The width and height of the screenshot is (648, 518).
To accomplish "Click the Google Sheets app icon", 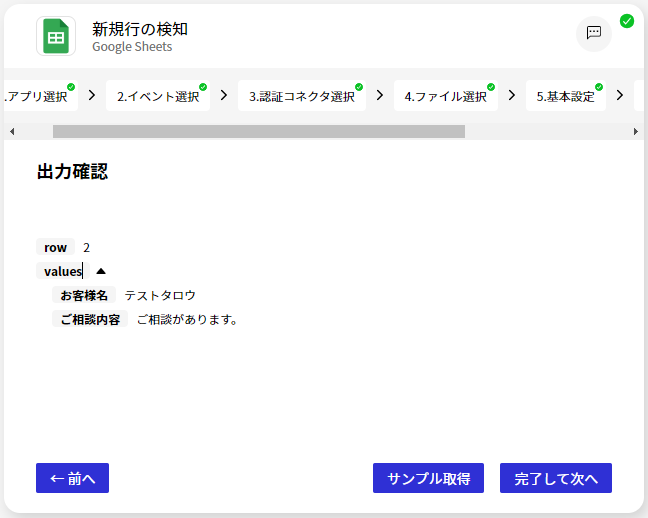I will coord(56,36).
